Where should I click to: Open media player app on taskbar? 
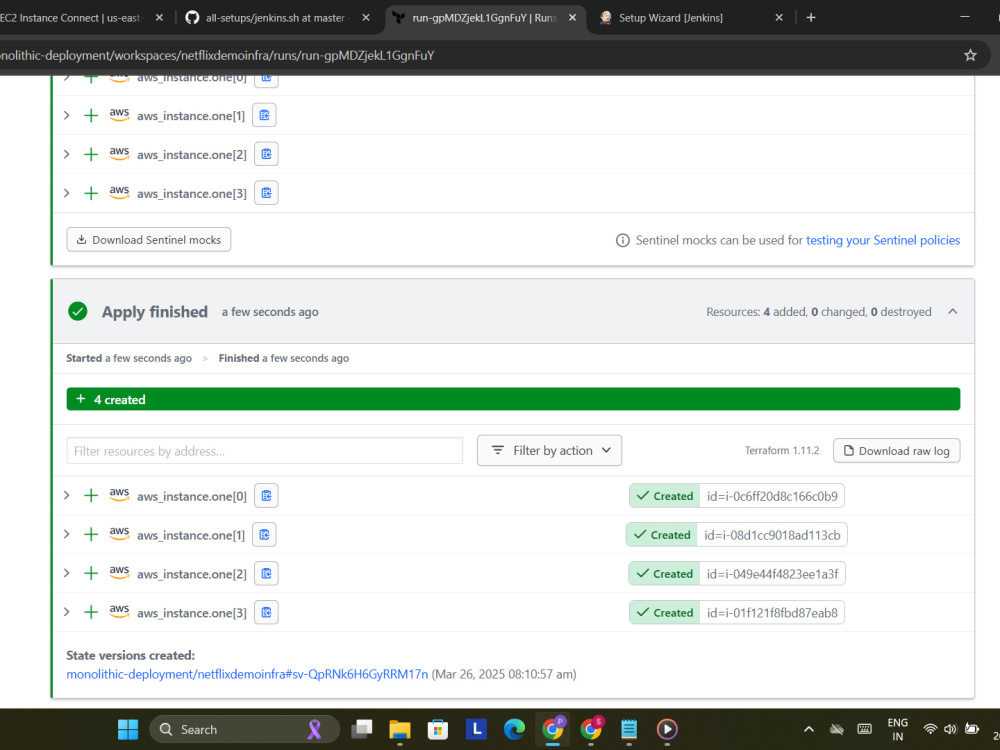667,729
